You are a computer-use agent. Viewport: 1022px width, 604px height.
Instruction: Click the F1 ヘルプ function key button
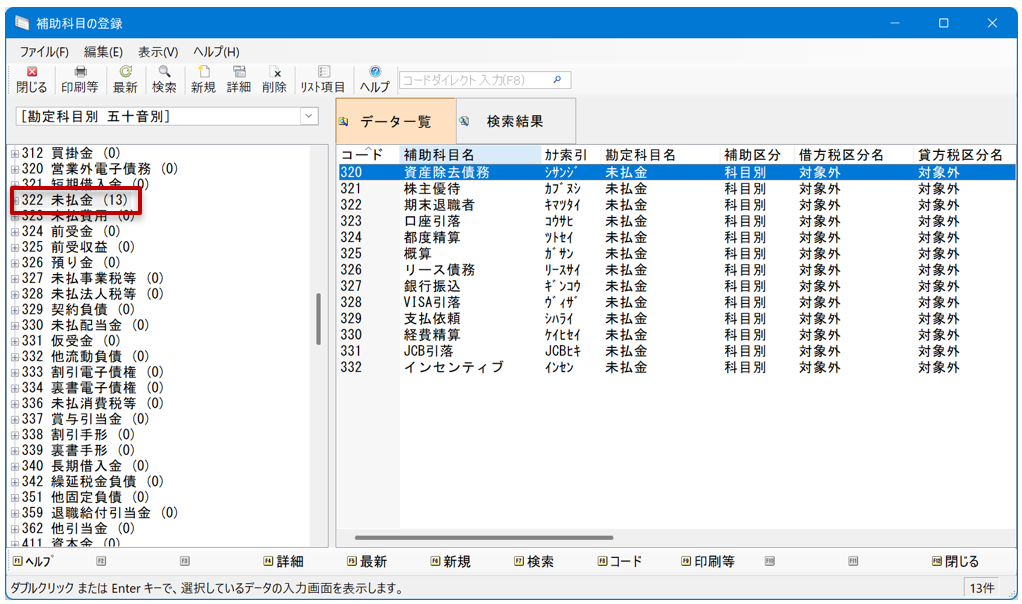tap(33, 562)
